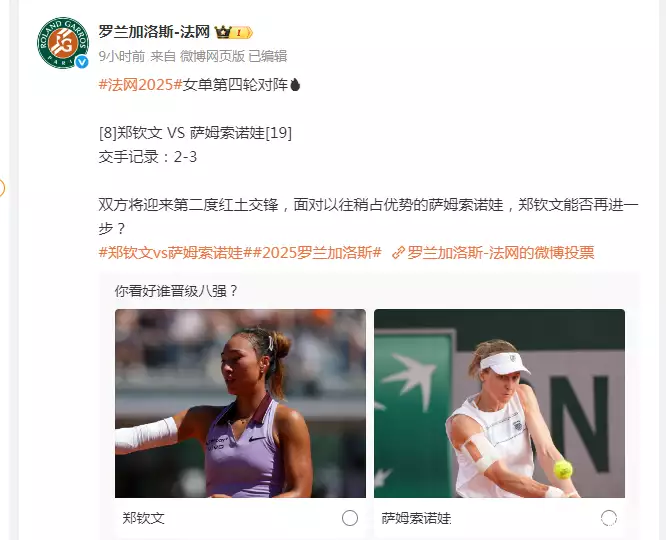The width and height of the screenshot is (666, 540).
Task: Open the #法网2025# hashtag
Action: [x=141, y=85]
